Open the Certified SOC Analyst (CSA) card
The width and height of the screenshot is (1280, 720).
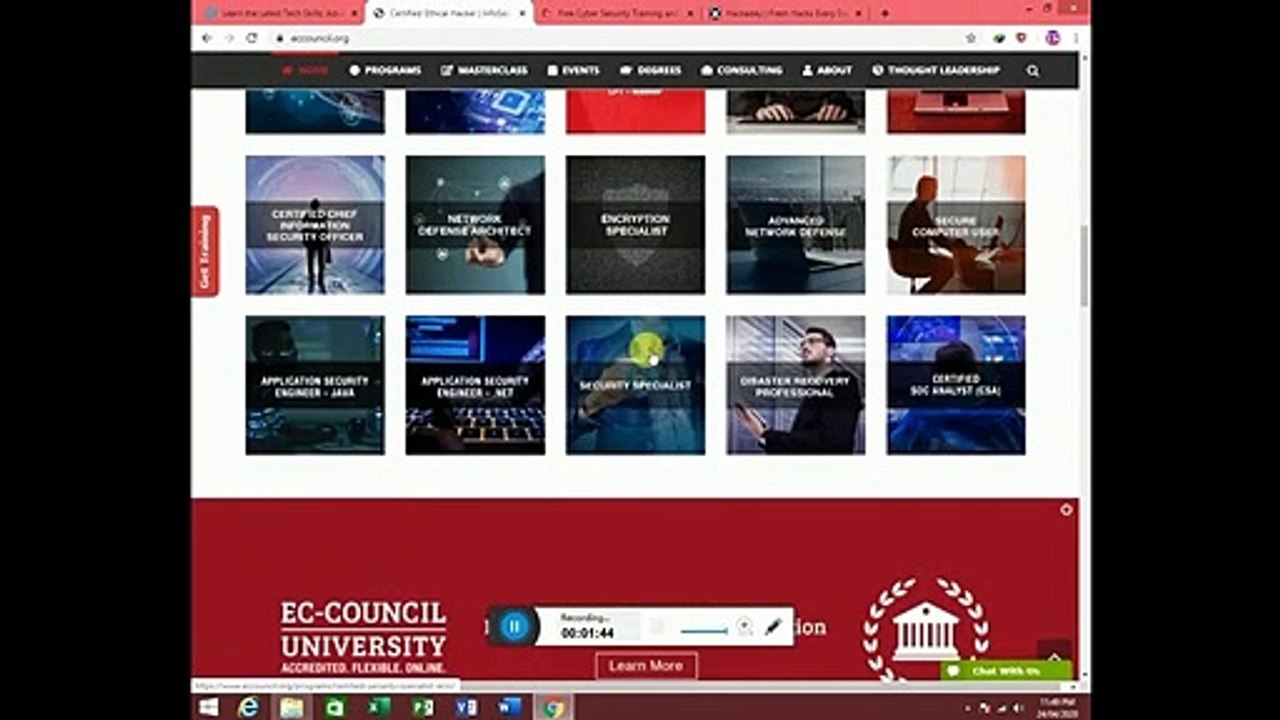pyautogui.click(x=956, y=385)
